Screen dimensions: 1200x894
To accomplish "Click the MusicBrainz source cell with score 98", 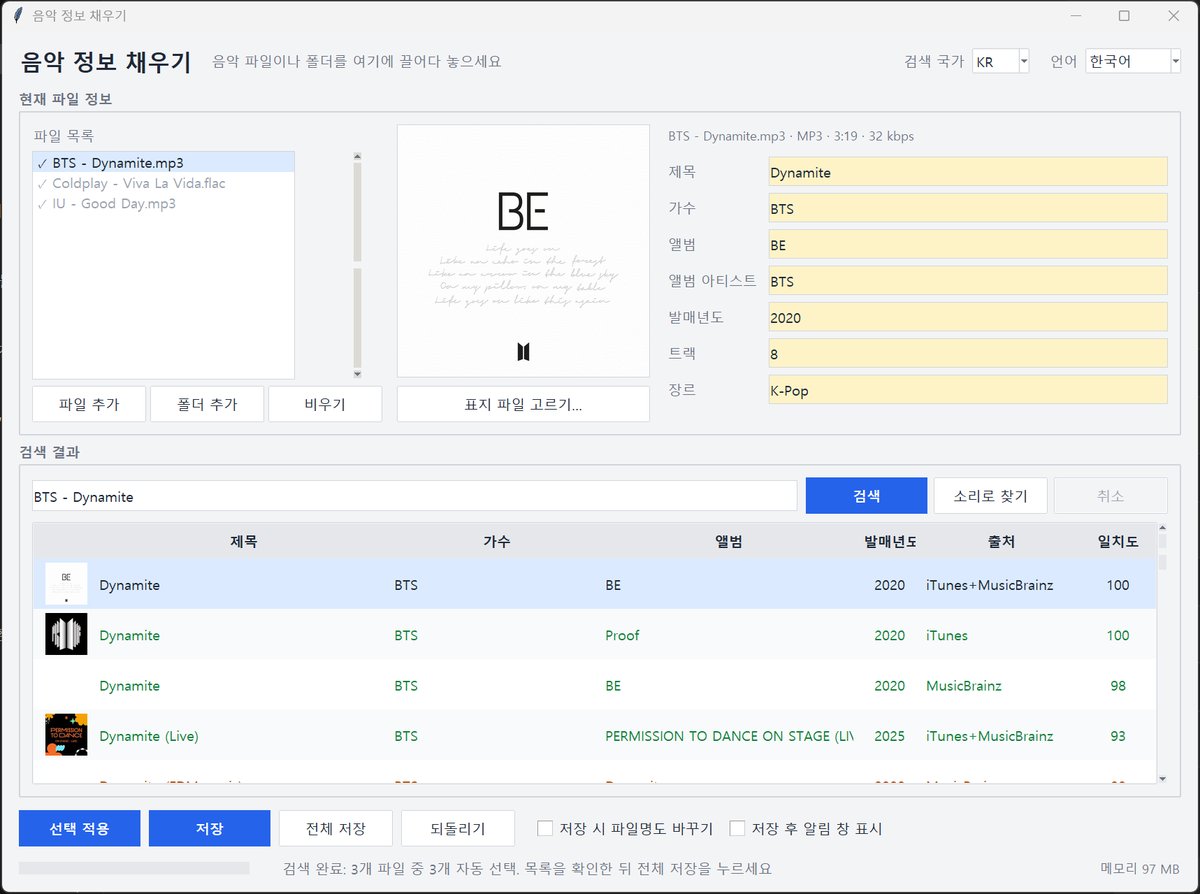I will [964, 686].
